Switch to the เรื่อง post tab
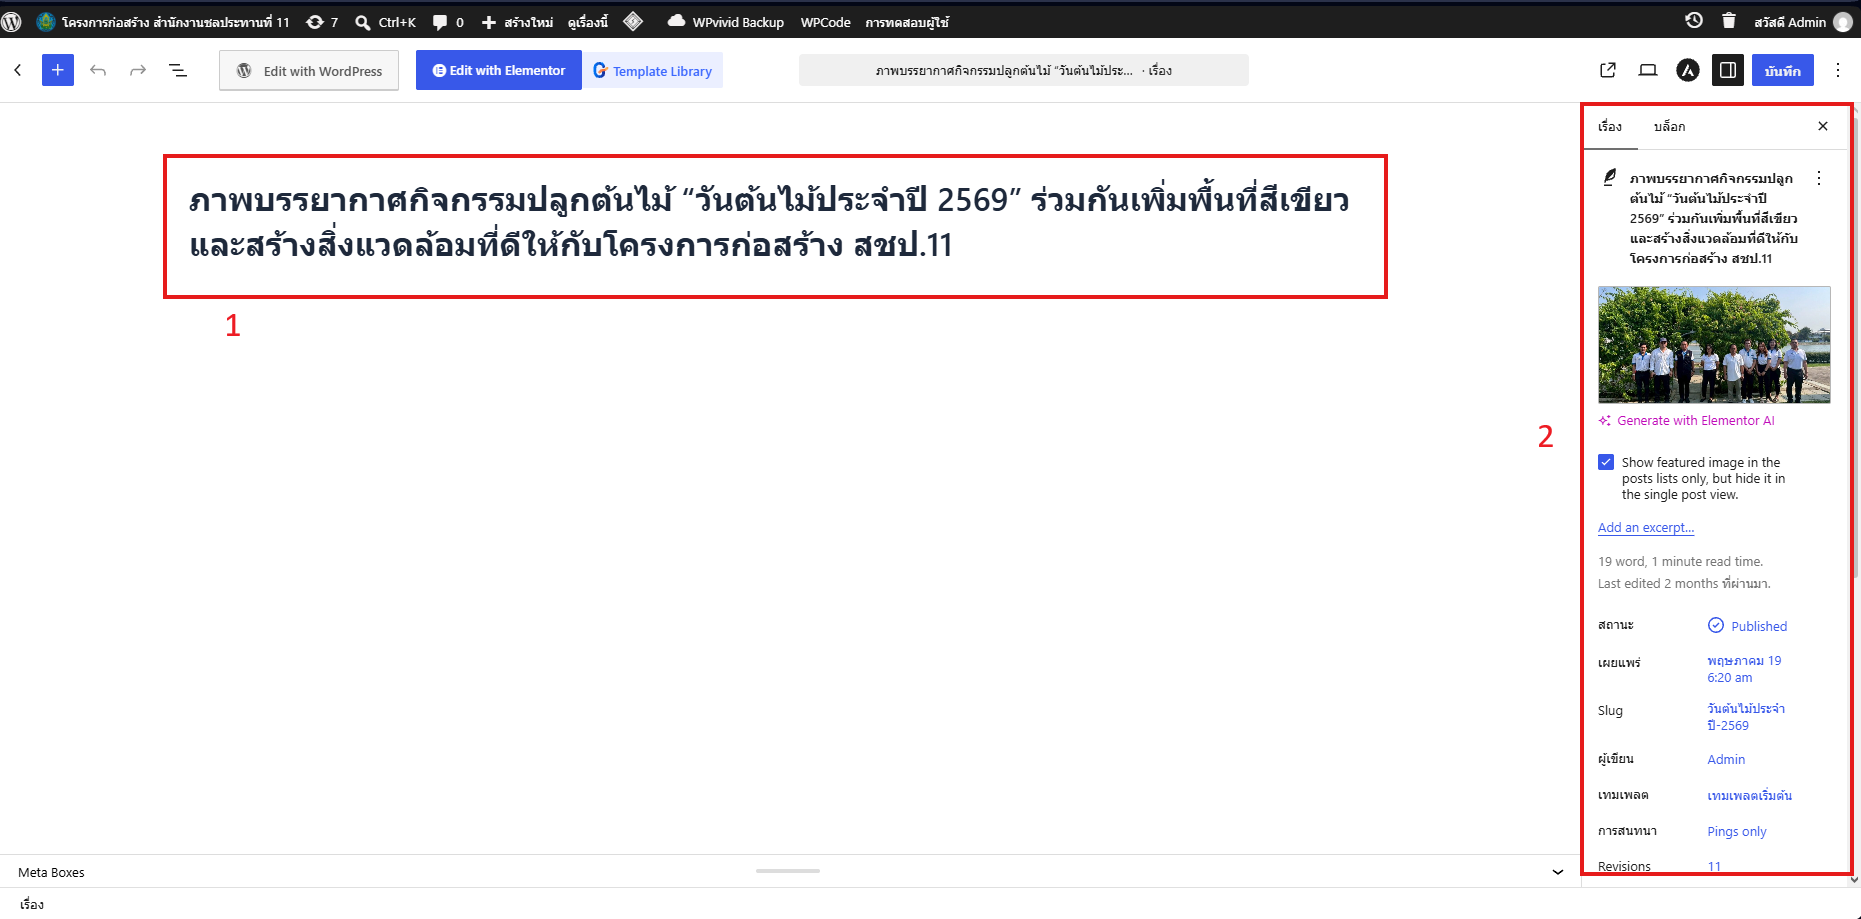Viewport: 1861px width, 919px height. coord(1610,126)
